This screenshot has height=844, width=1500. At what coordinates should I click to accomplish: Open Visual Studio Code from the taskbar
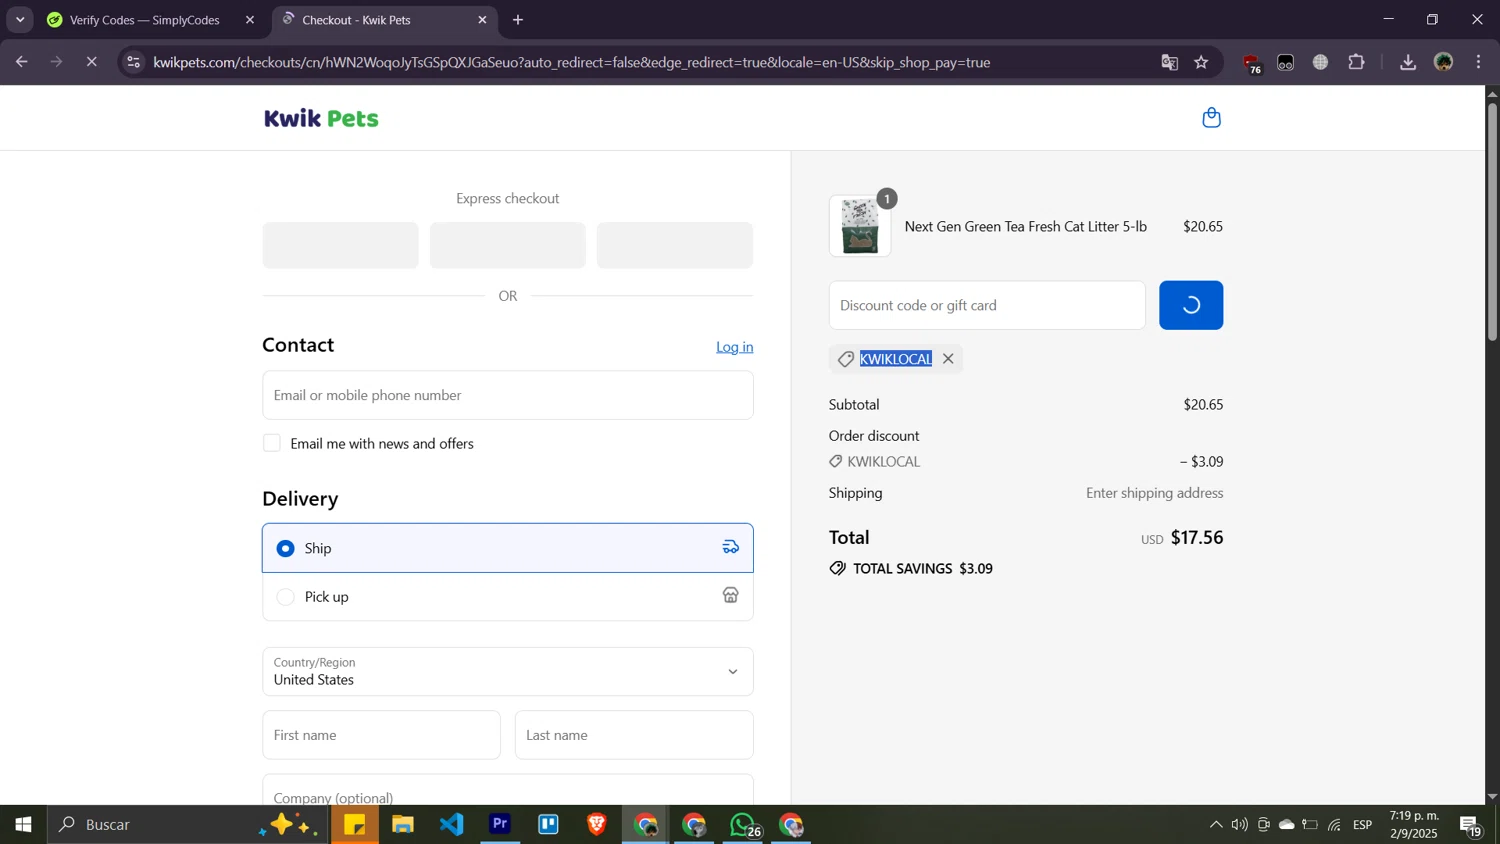tap(452, 825)
